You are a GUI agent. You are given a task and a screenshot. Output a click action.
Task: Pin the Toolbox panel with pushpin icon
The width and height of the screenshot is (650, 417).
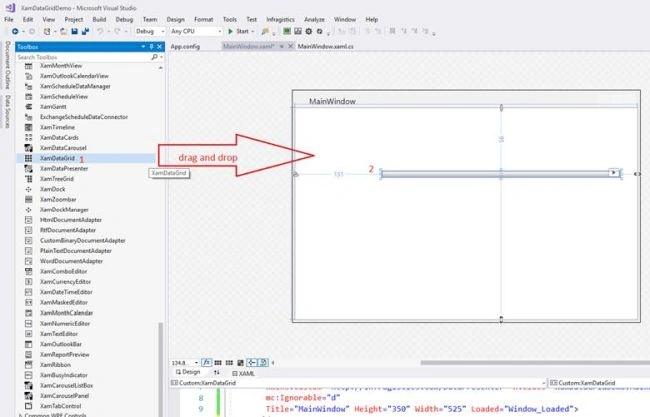[151, 47]
